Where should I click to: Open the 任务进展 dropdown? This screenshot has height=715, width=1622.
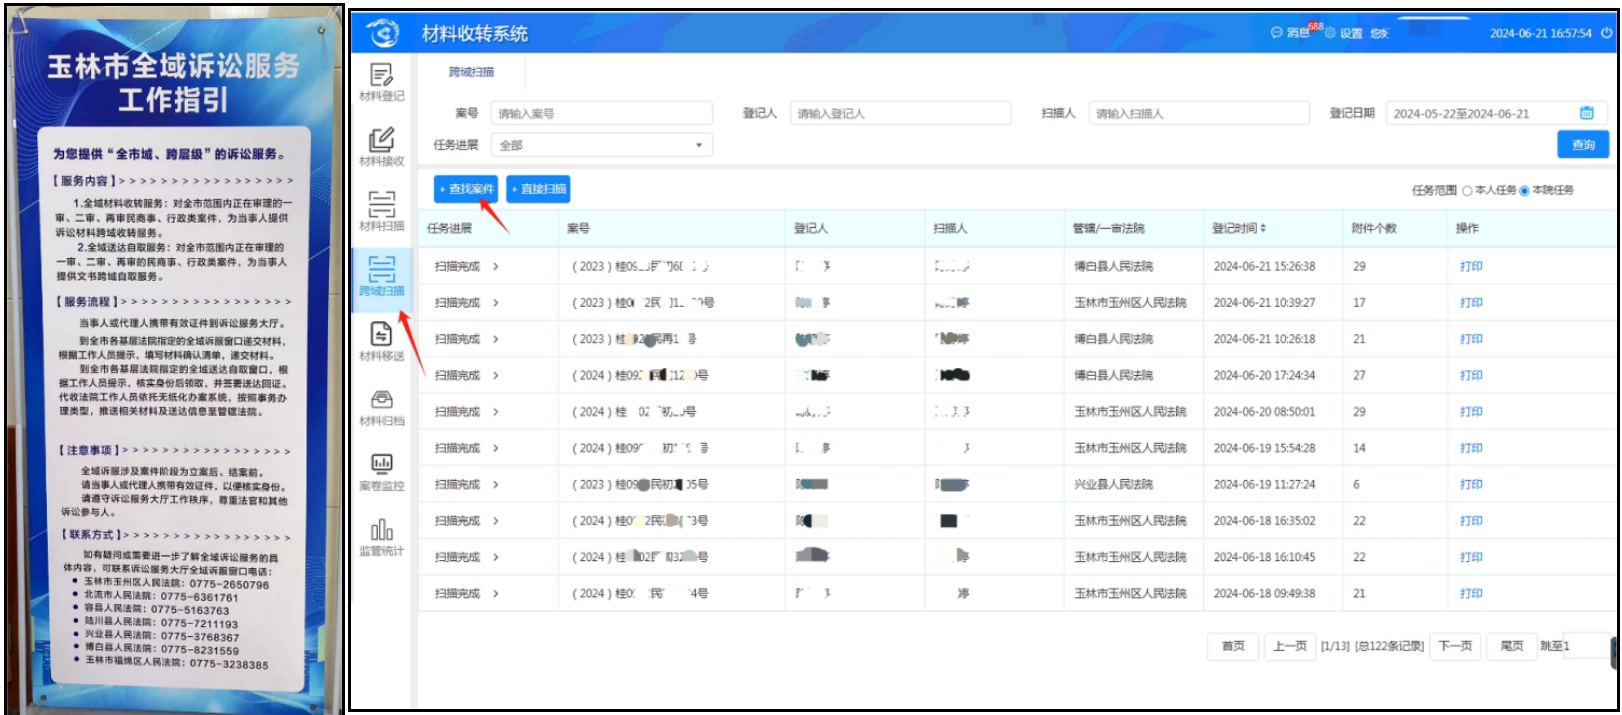coord(601,145)
